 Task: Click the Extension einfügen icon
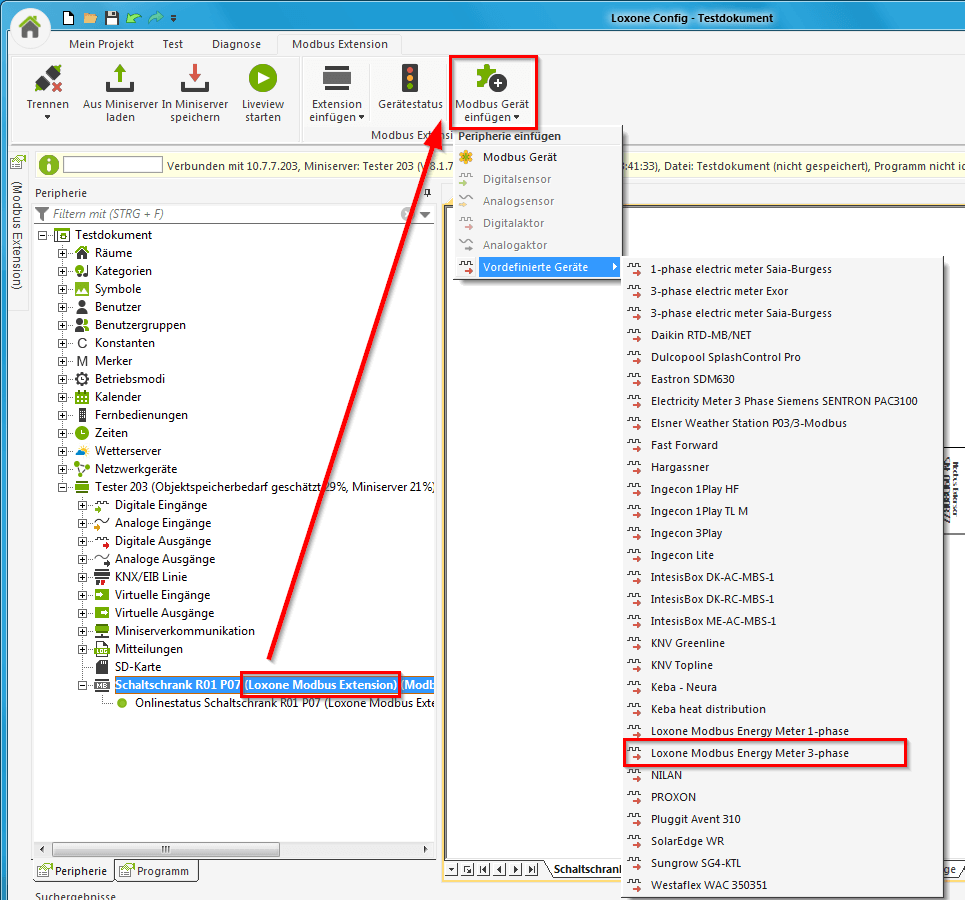tap(337, 78)
